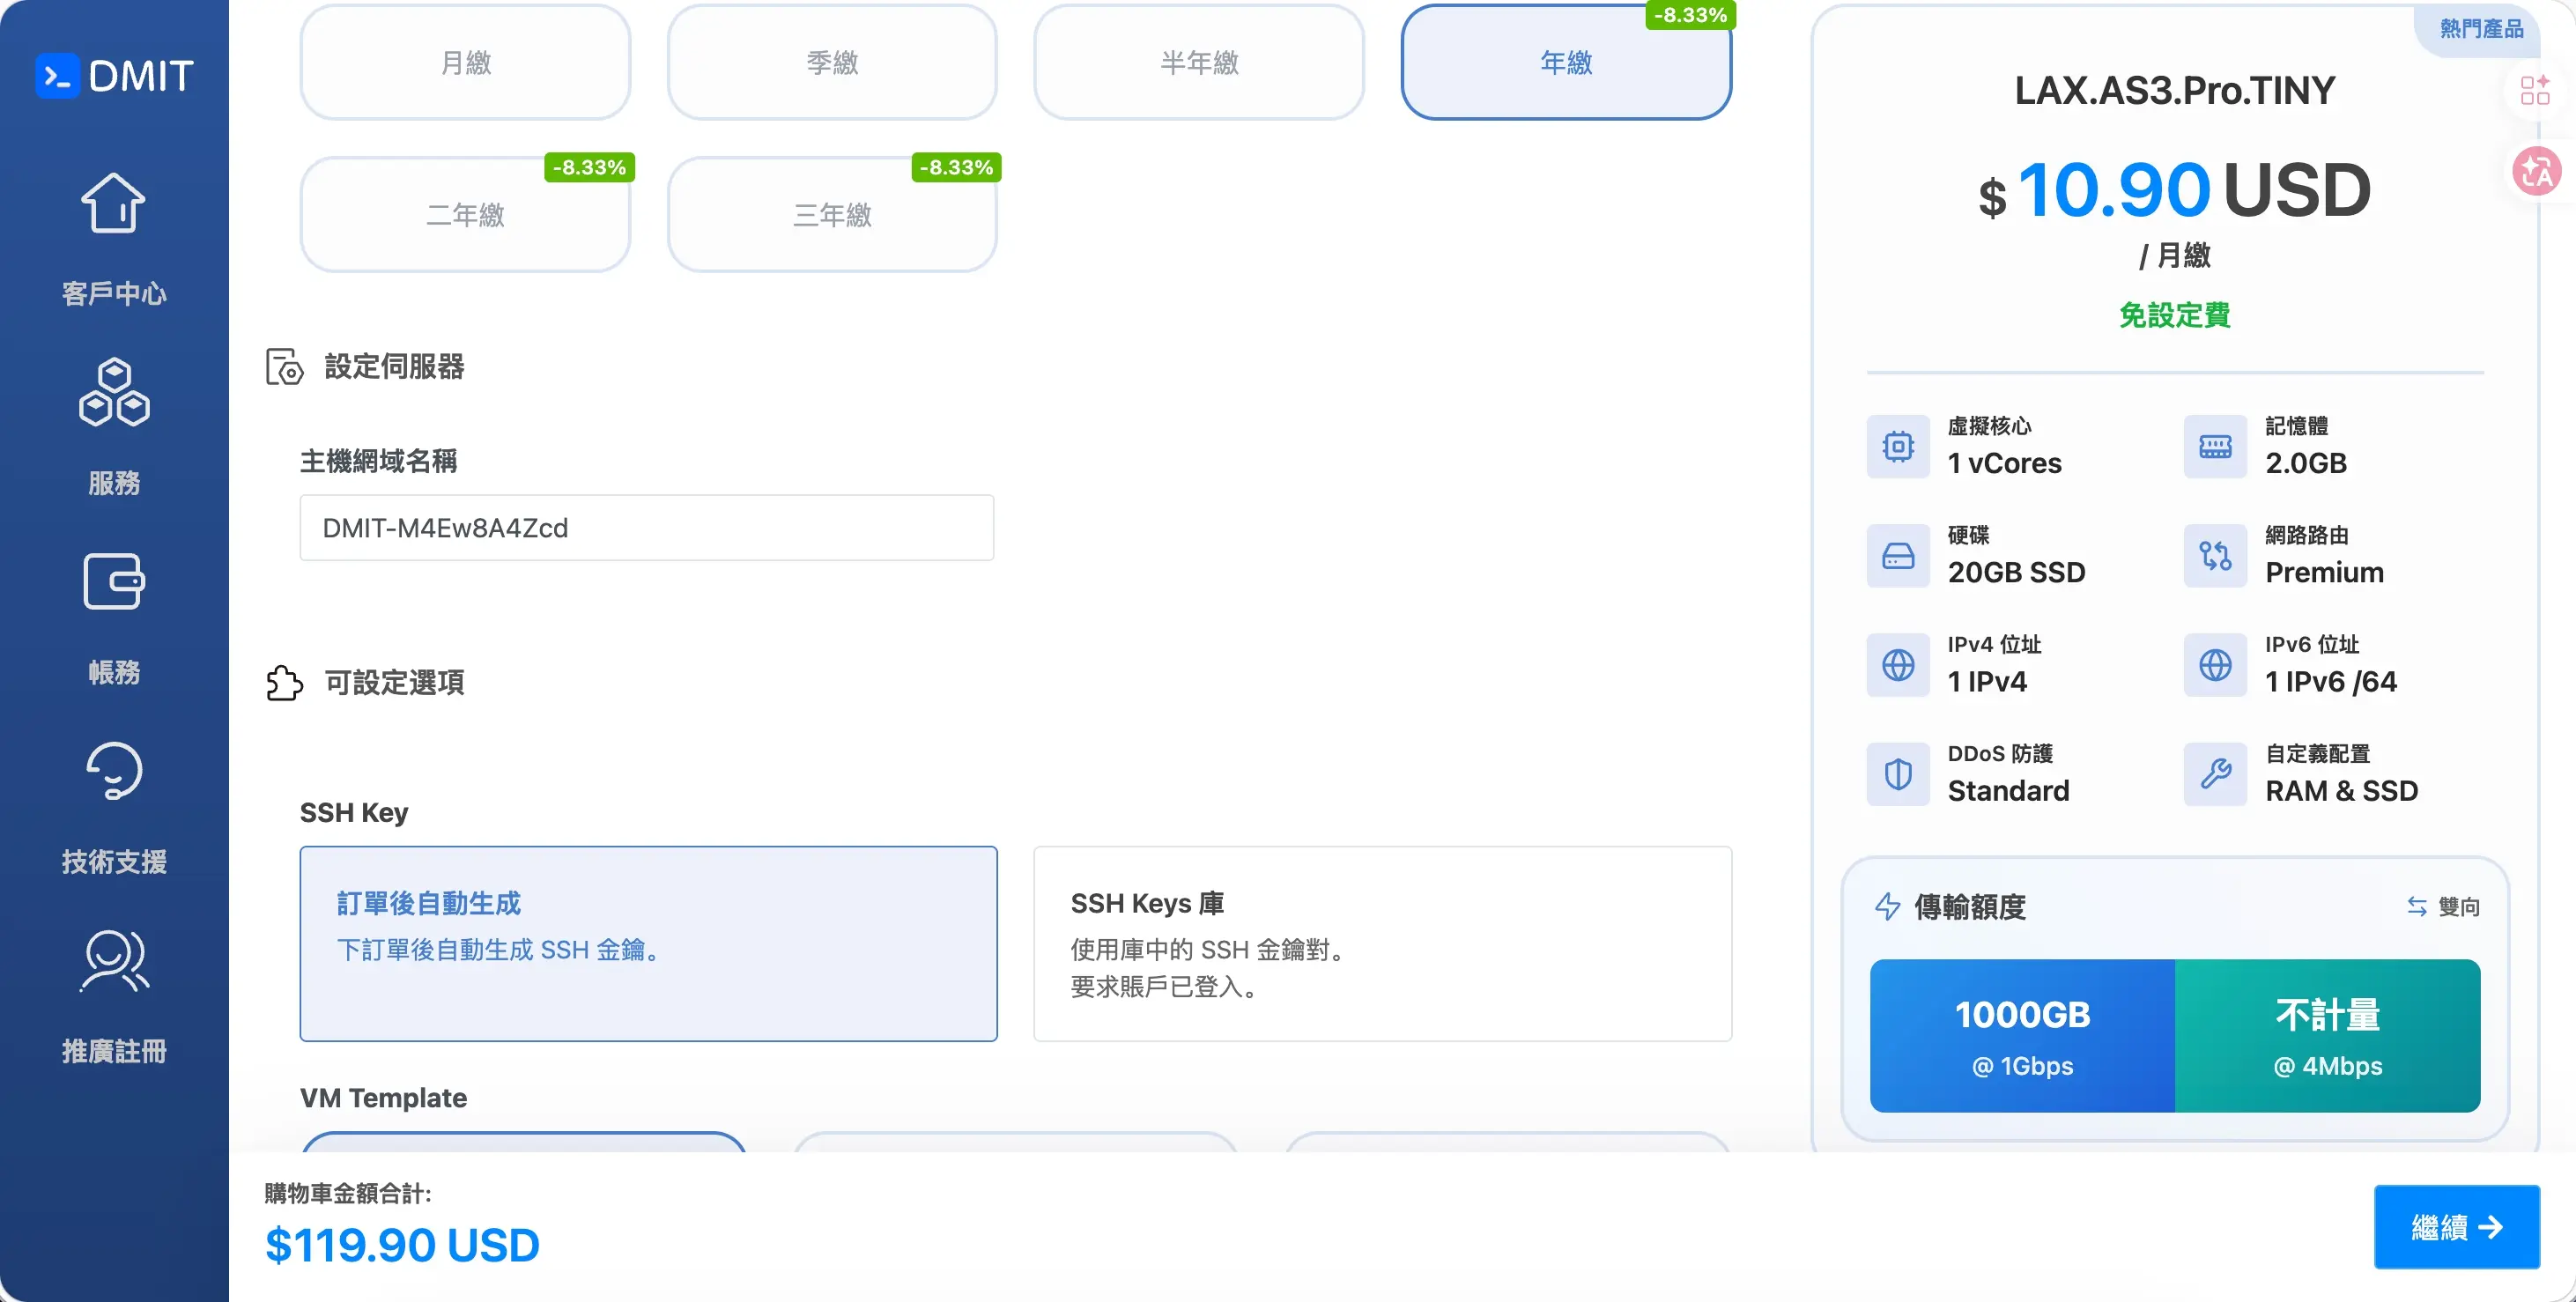Click the LAX.AS3.Pro.TINY product title

(2175, 91)
